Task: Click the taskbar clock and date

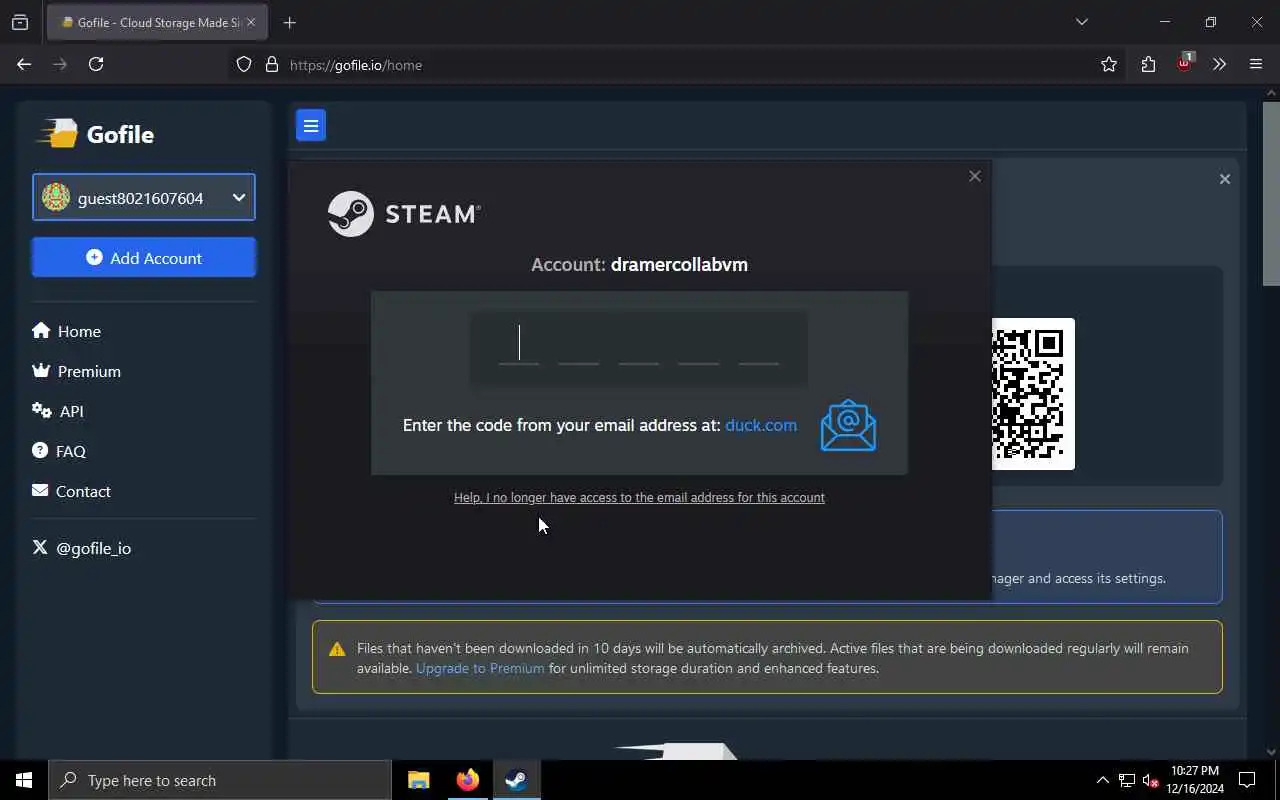Action: (1195, 780)
